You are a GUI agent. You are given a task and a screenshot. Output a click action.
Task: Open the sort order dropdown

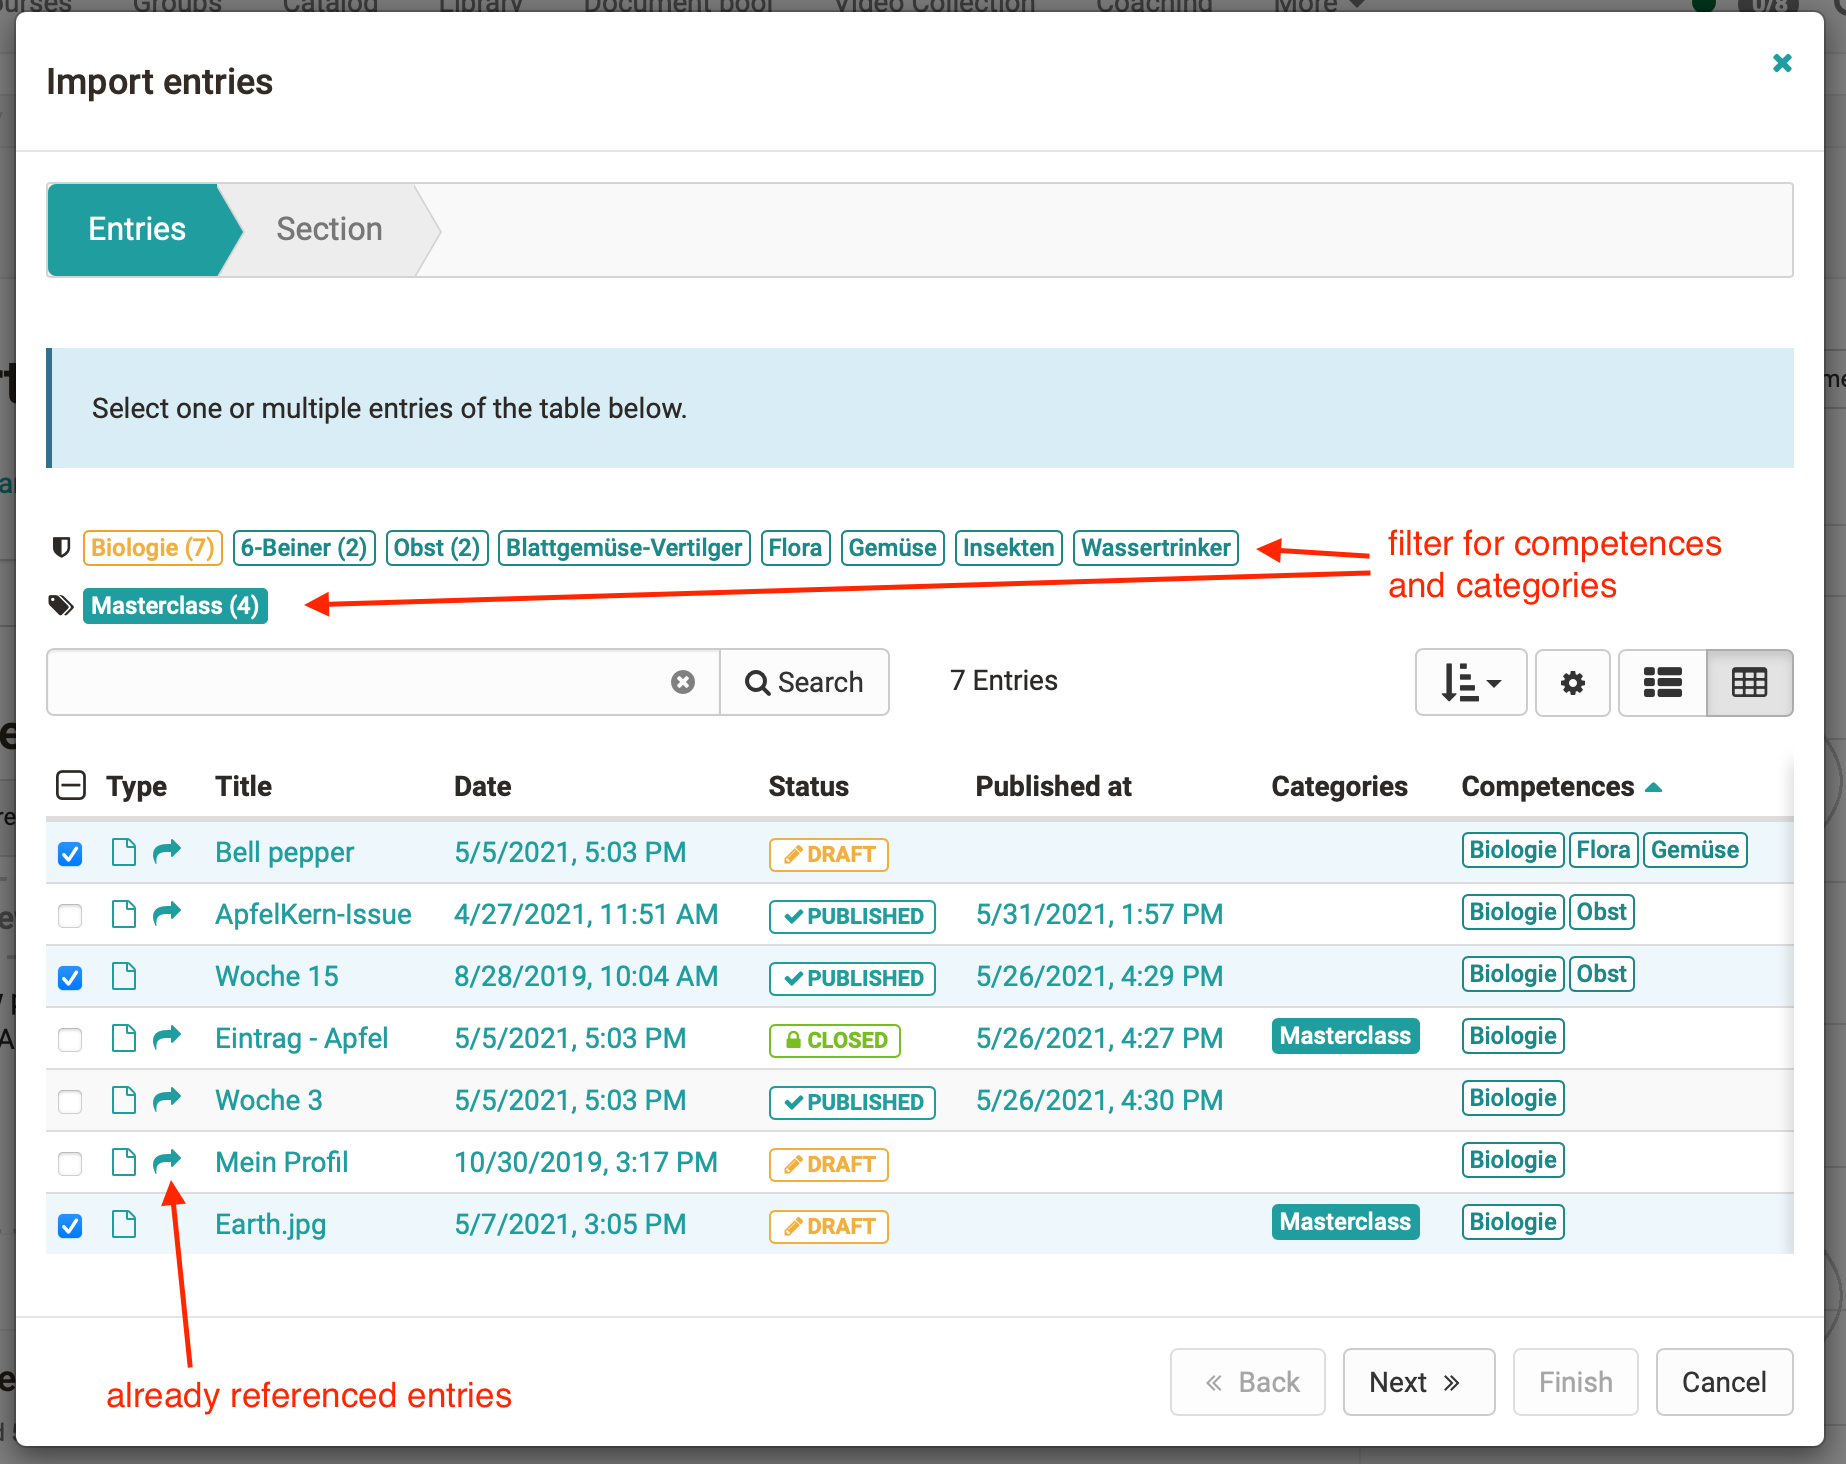[1470, 683]
